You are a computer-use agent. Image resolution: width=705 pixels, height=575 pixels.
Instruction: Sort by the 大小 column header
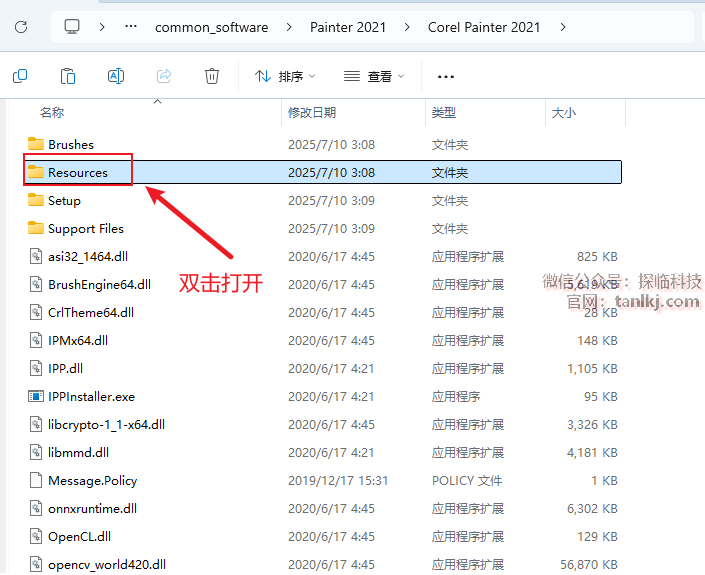click(563, 112)
